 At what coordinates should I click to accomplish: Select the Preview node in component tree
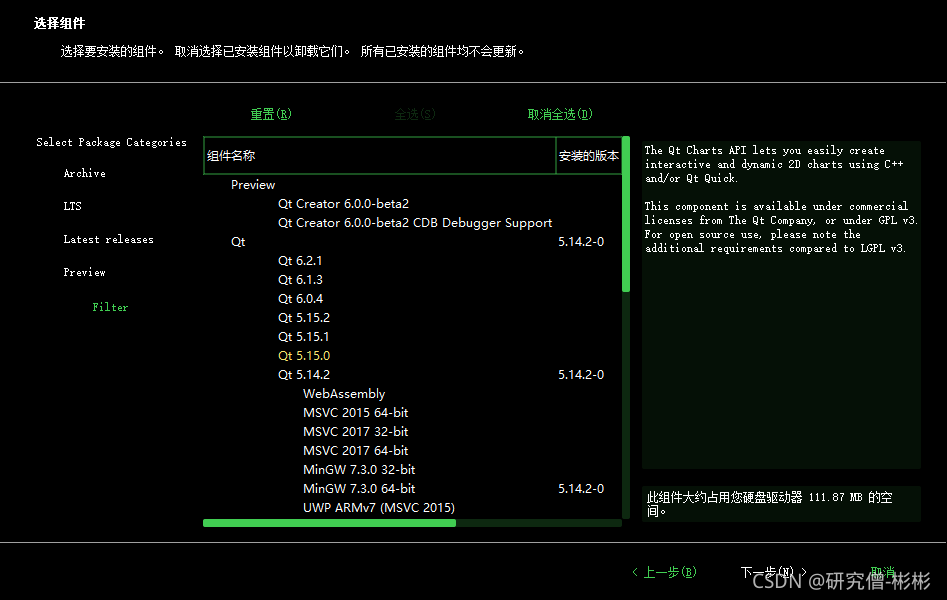click(x=252, y=185)
